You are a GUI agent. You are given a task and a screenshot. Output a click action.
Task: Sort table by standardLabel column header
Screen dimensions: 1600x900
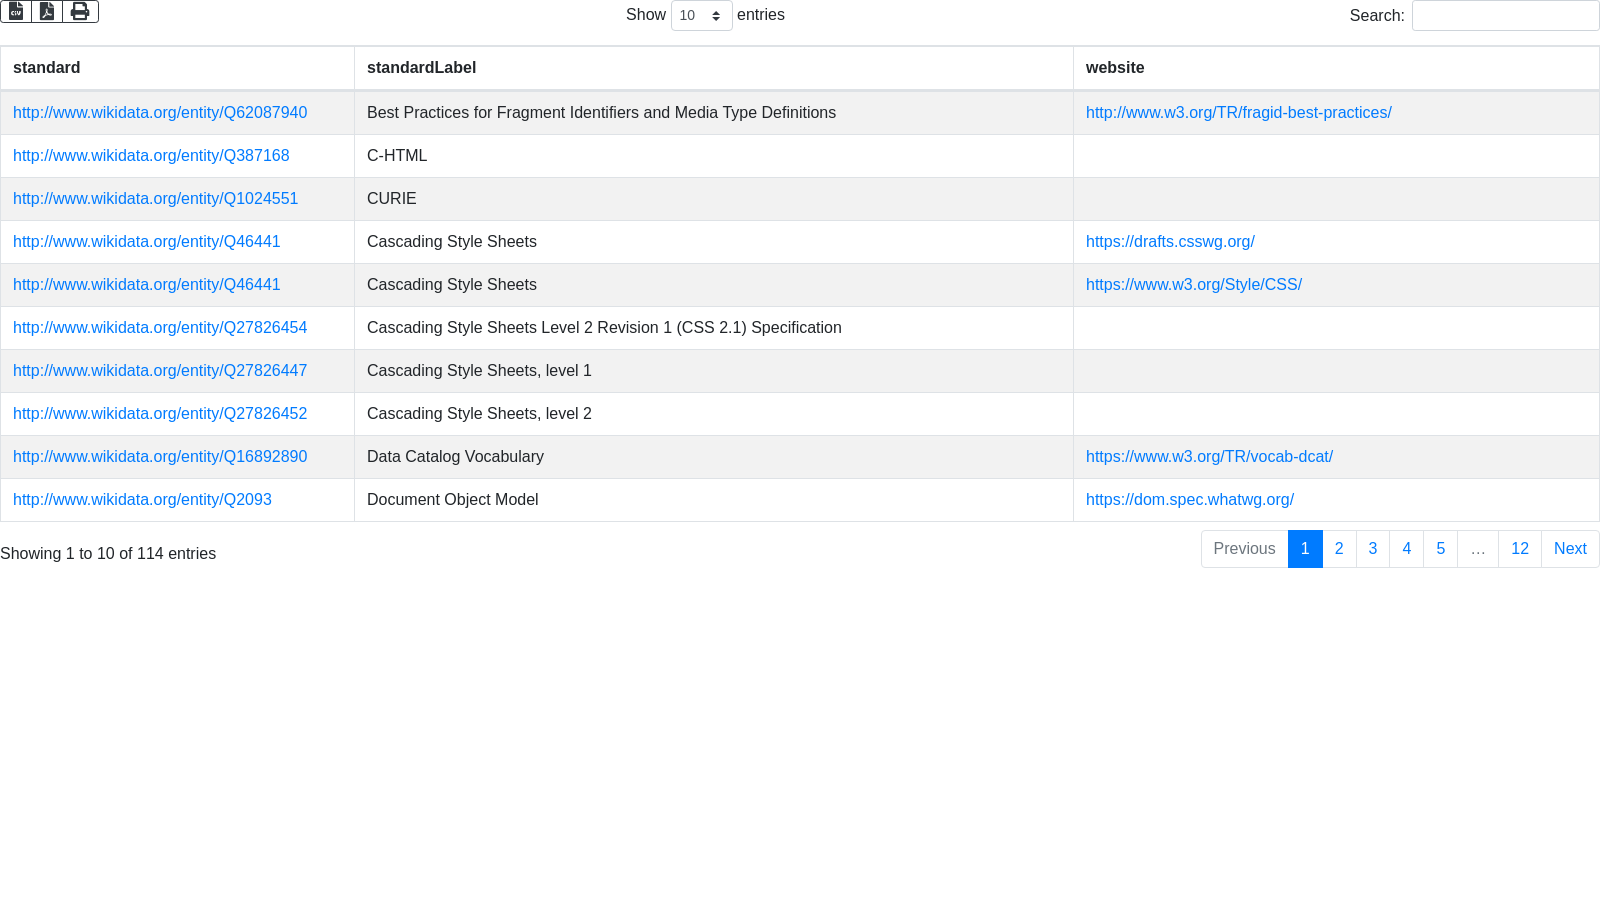421,68
